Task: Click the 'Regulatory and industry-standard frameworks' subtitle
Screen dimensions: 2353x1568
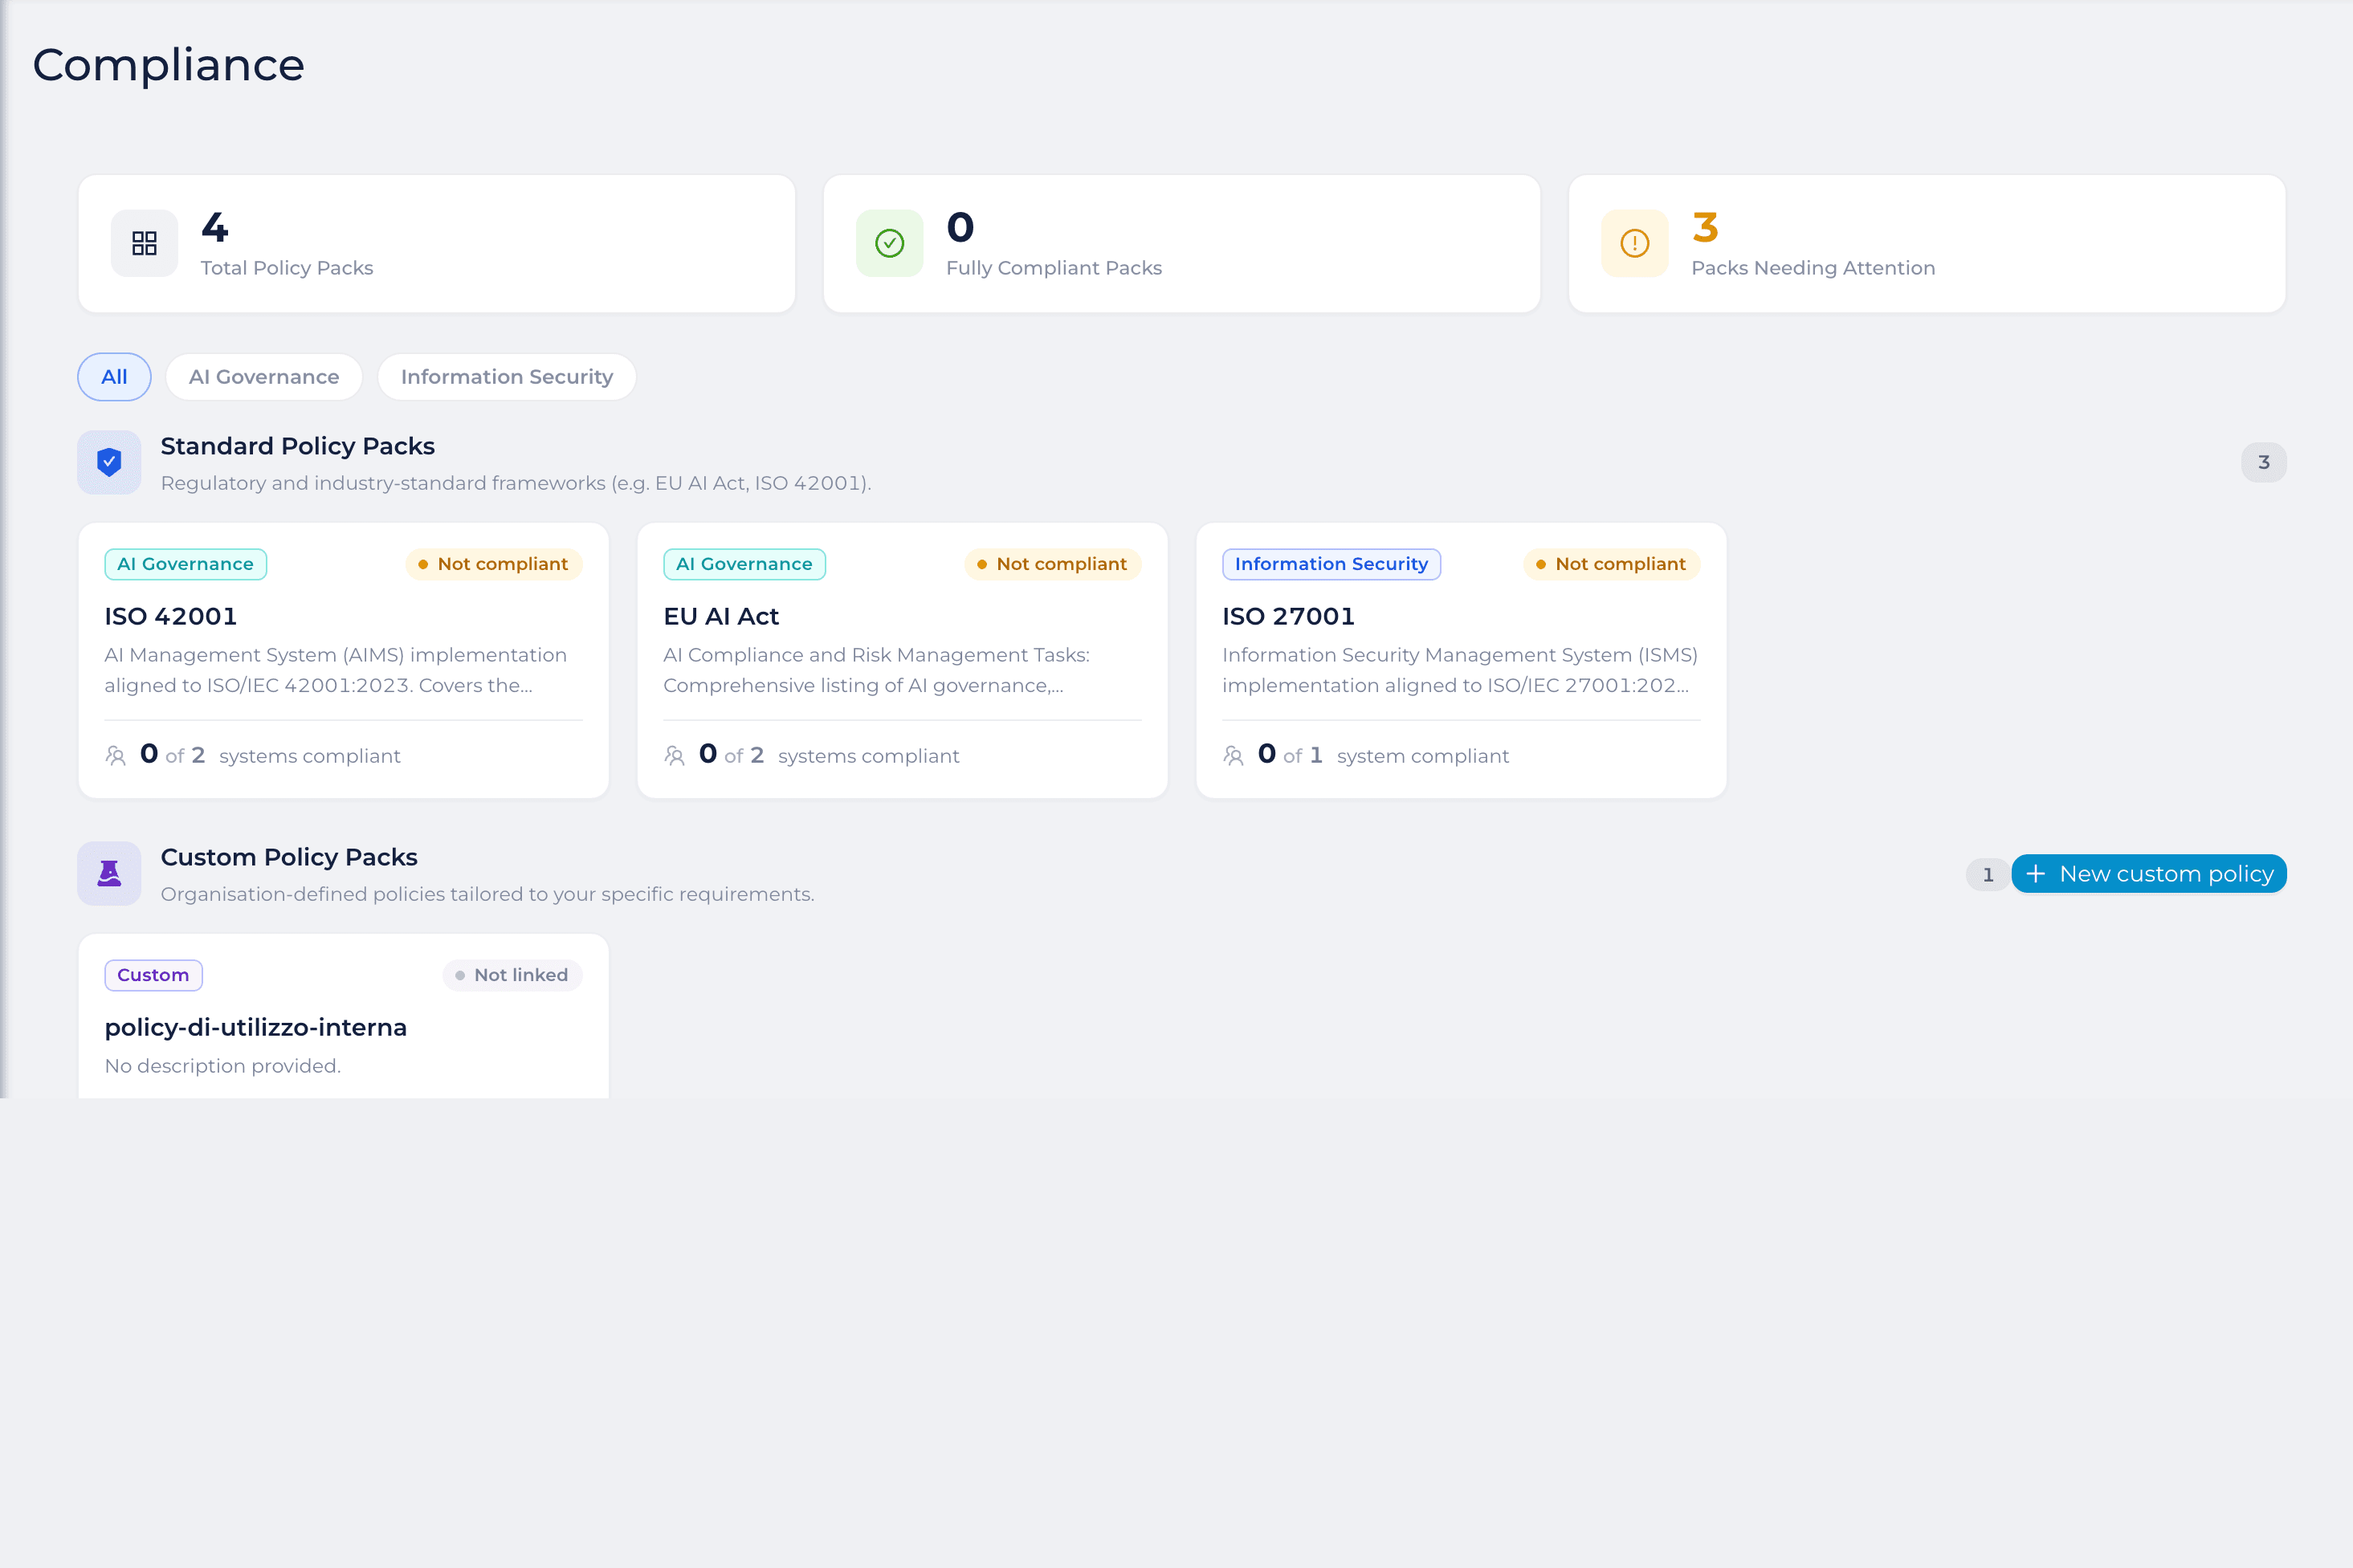Action: click(516, 483)
